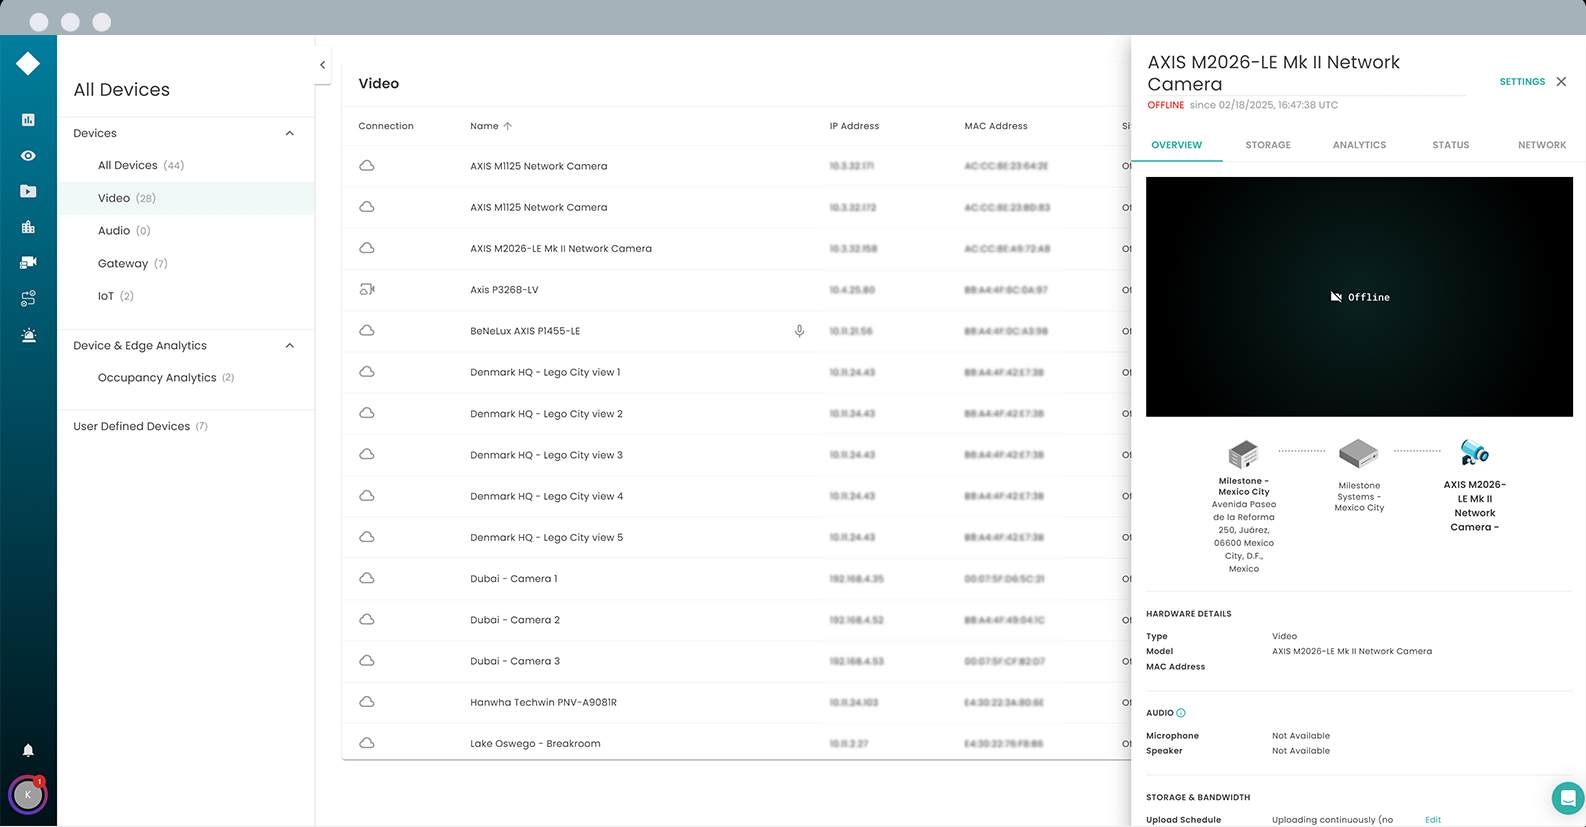The height and width of the screenshot is (827, 1586).
Task: Collapse the Devices section
Action: tap(290, 133)
